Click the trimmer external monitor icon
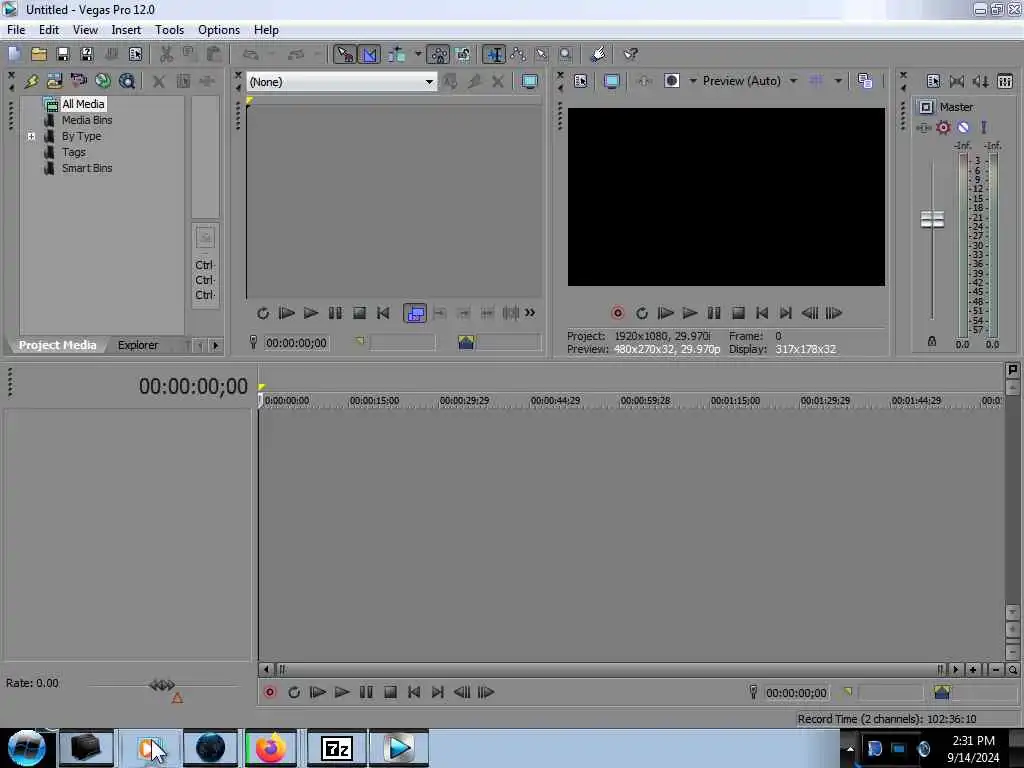This screenshot has height=768, width=1024. pos(530,82)
